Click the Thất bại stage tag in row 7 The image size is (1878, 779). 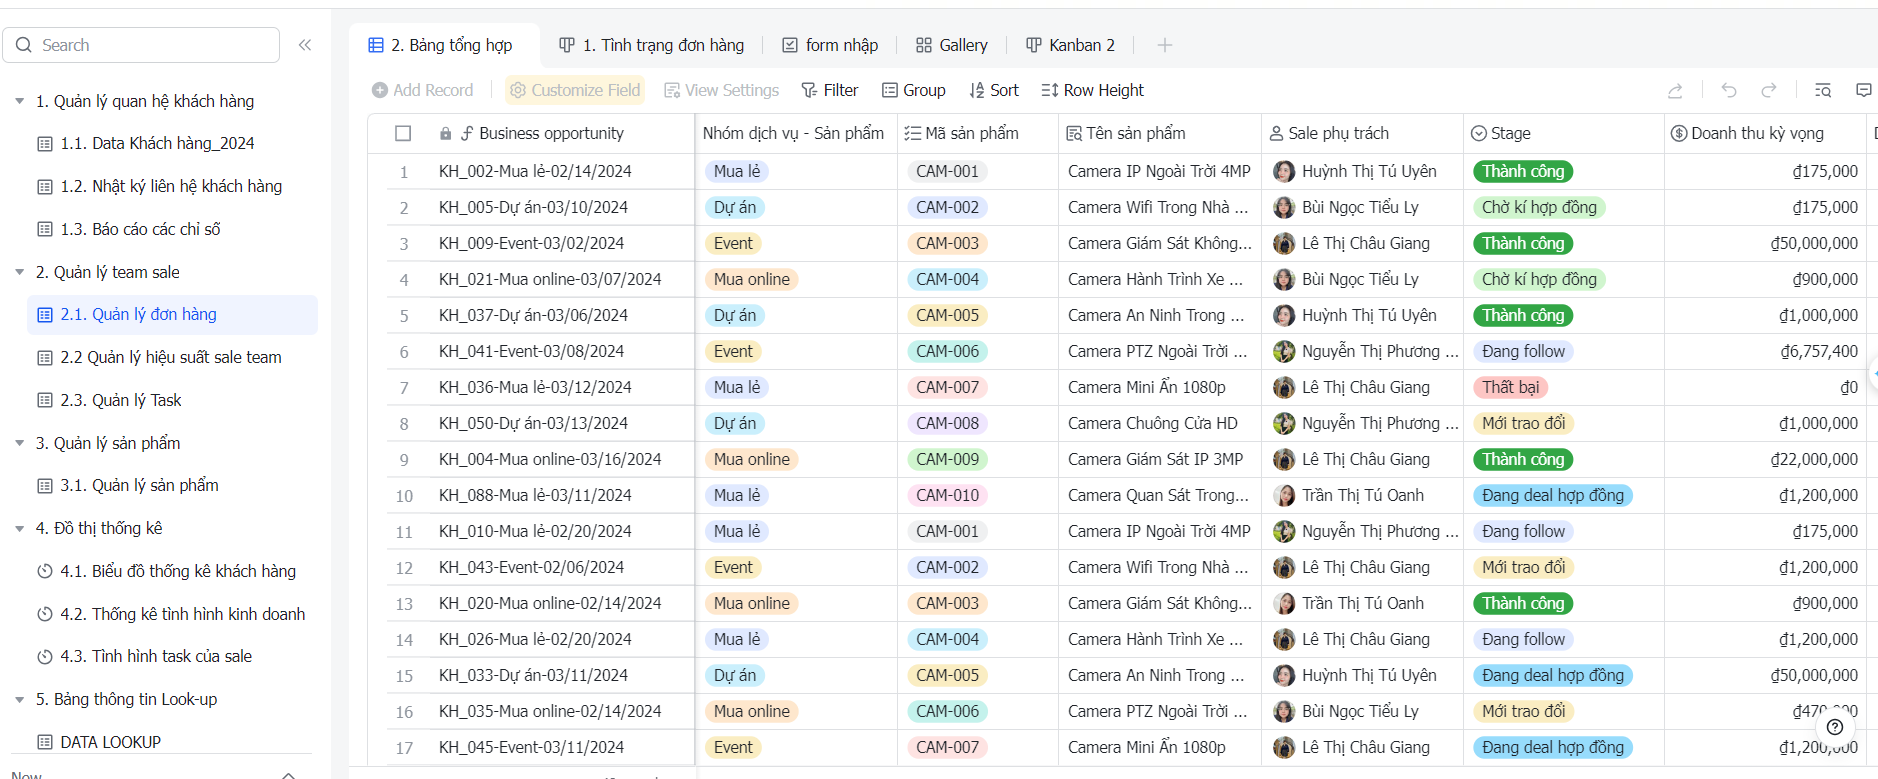[1510, 387]
